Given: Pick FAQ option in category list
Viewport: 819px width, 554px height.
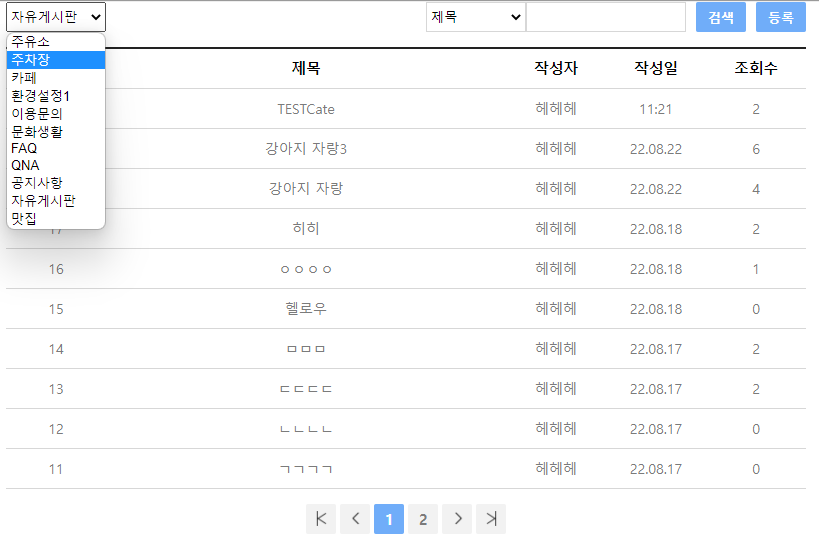Looking at the screenshot, I should 56,148.
